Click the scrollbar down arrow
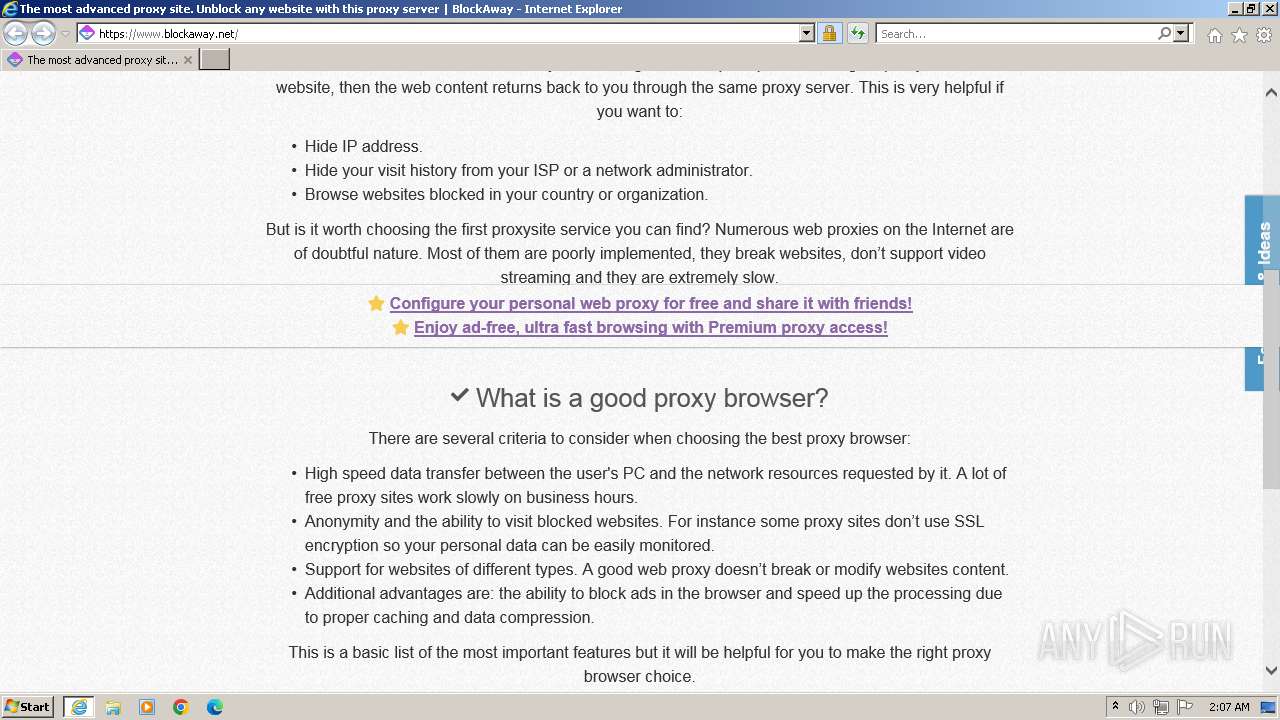This screenshot has width=1280, height=720. tap(1271, 671)
